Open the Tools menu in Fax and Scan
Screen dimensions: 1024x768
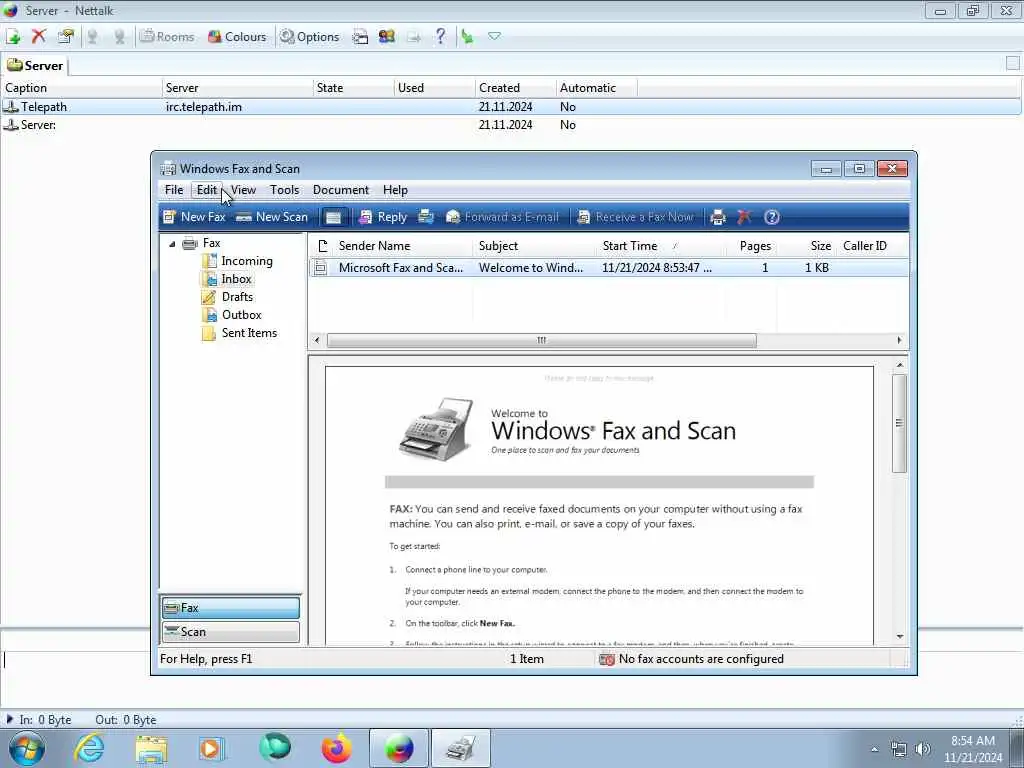click(284, 190)
